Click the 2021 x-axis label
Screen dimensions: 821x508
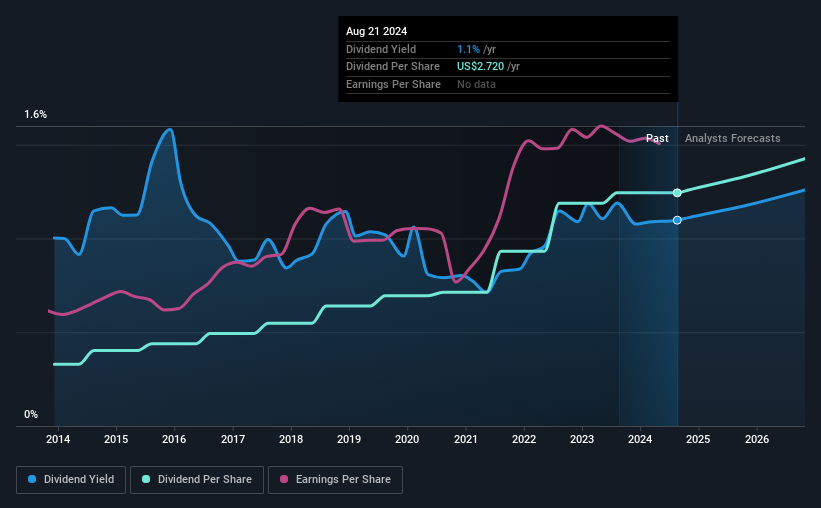(465, 439)
